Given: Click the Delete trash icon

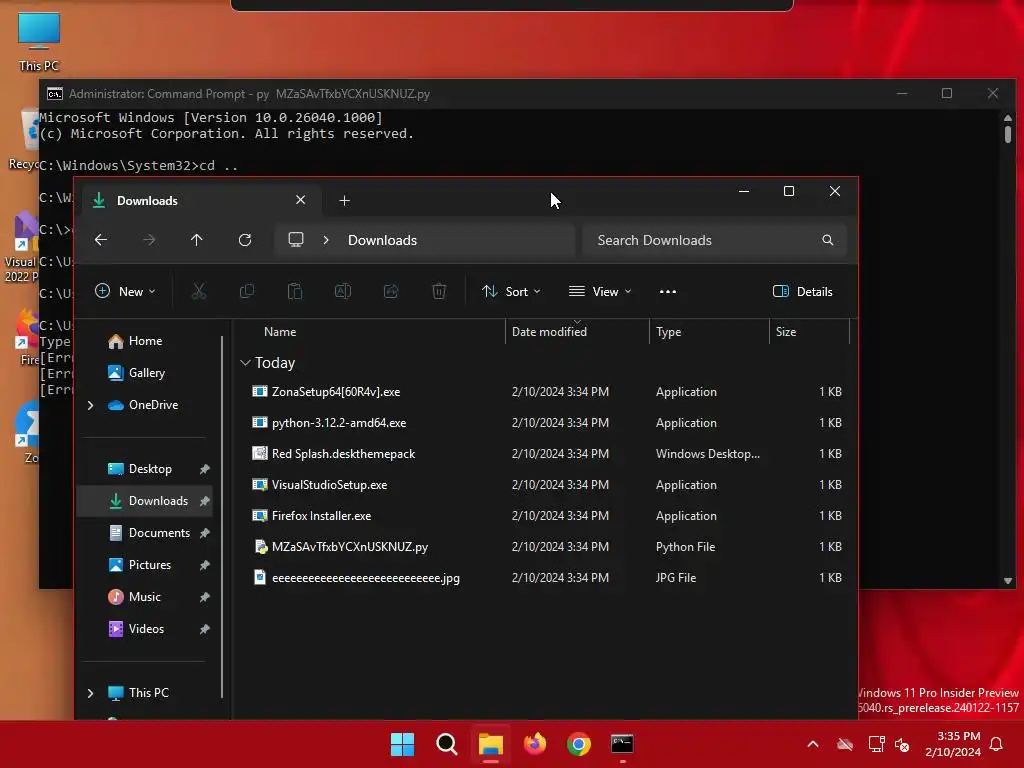Looking at the screenshot, I should (439, 291).
